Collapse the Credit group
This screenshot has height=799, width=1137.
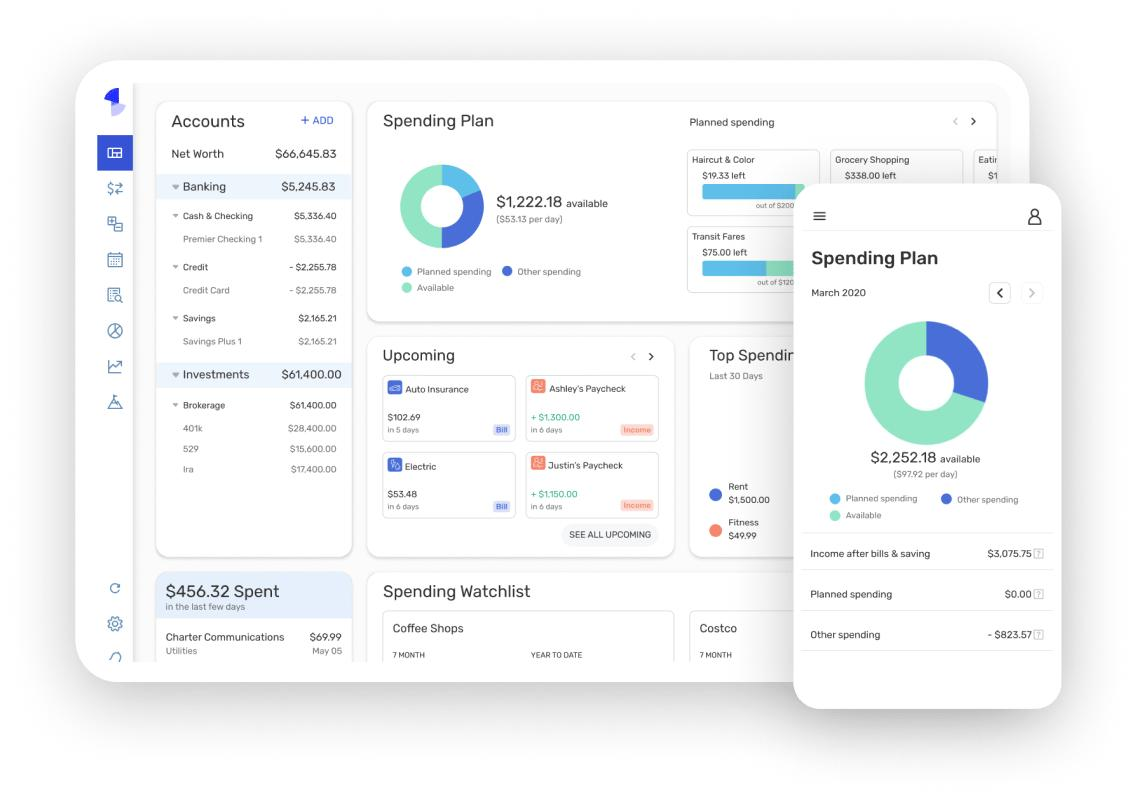click(175, 267)
